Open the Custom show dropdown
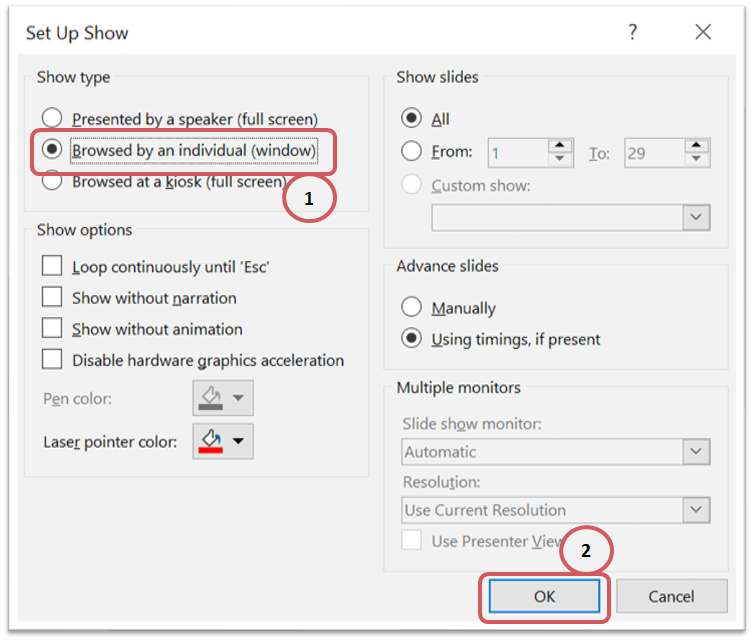 click(x=696, y=218)
